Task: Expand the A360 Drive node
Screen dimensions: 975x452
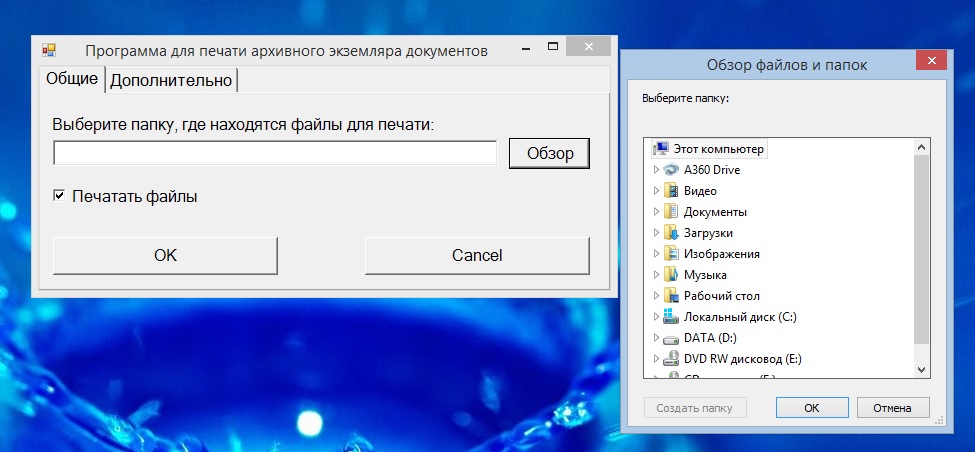Action: [x=656, y=170]
